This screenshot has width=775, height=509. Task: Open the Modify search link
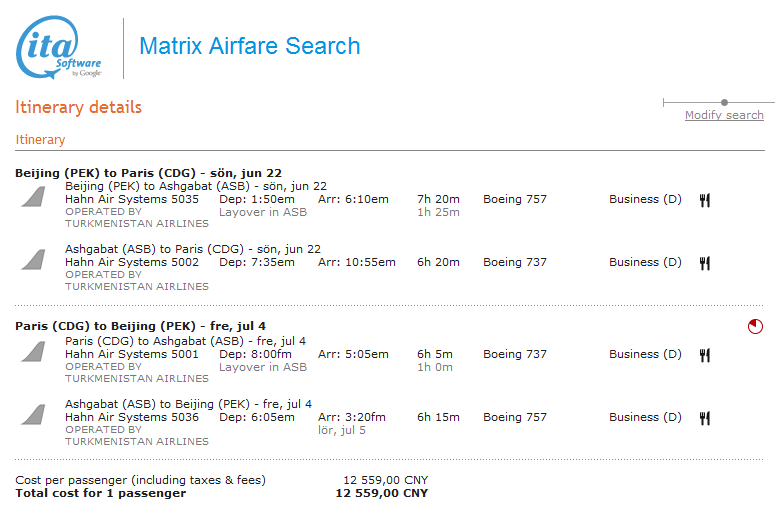tap(724, 116)
